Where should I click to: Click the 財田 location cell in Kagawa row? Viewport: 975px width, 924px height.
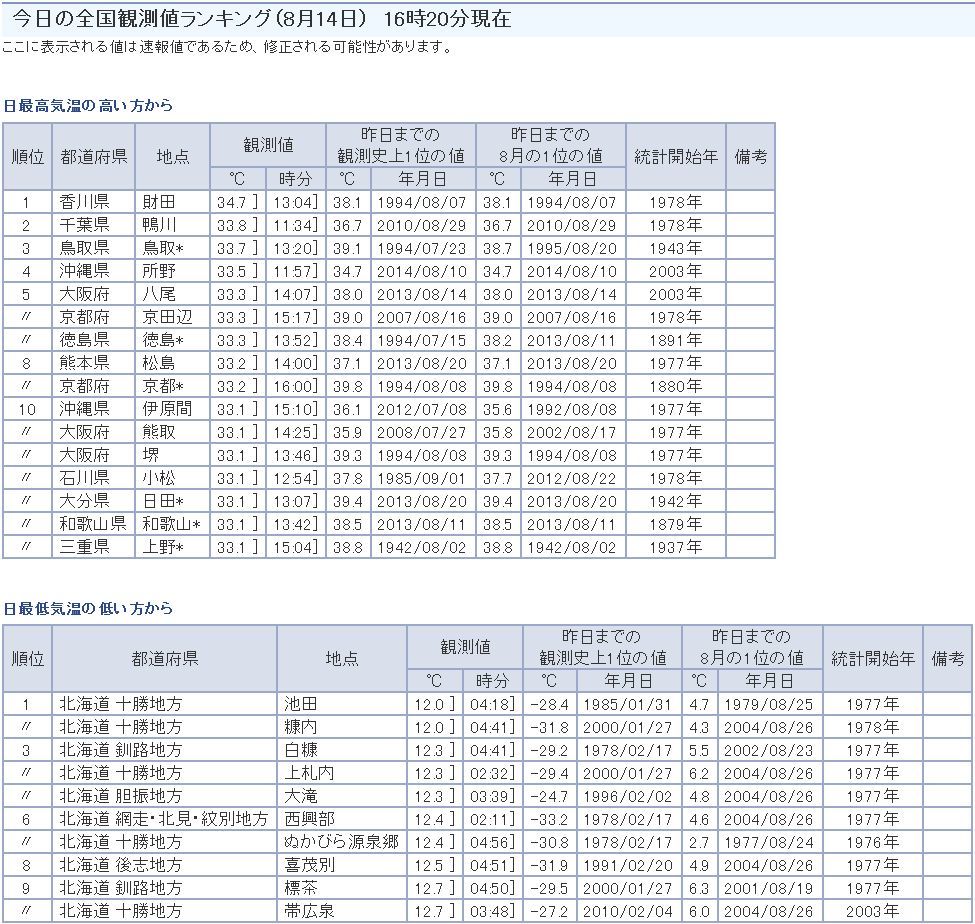tap(159, 202)
